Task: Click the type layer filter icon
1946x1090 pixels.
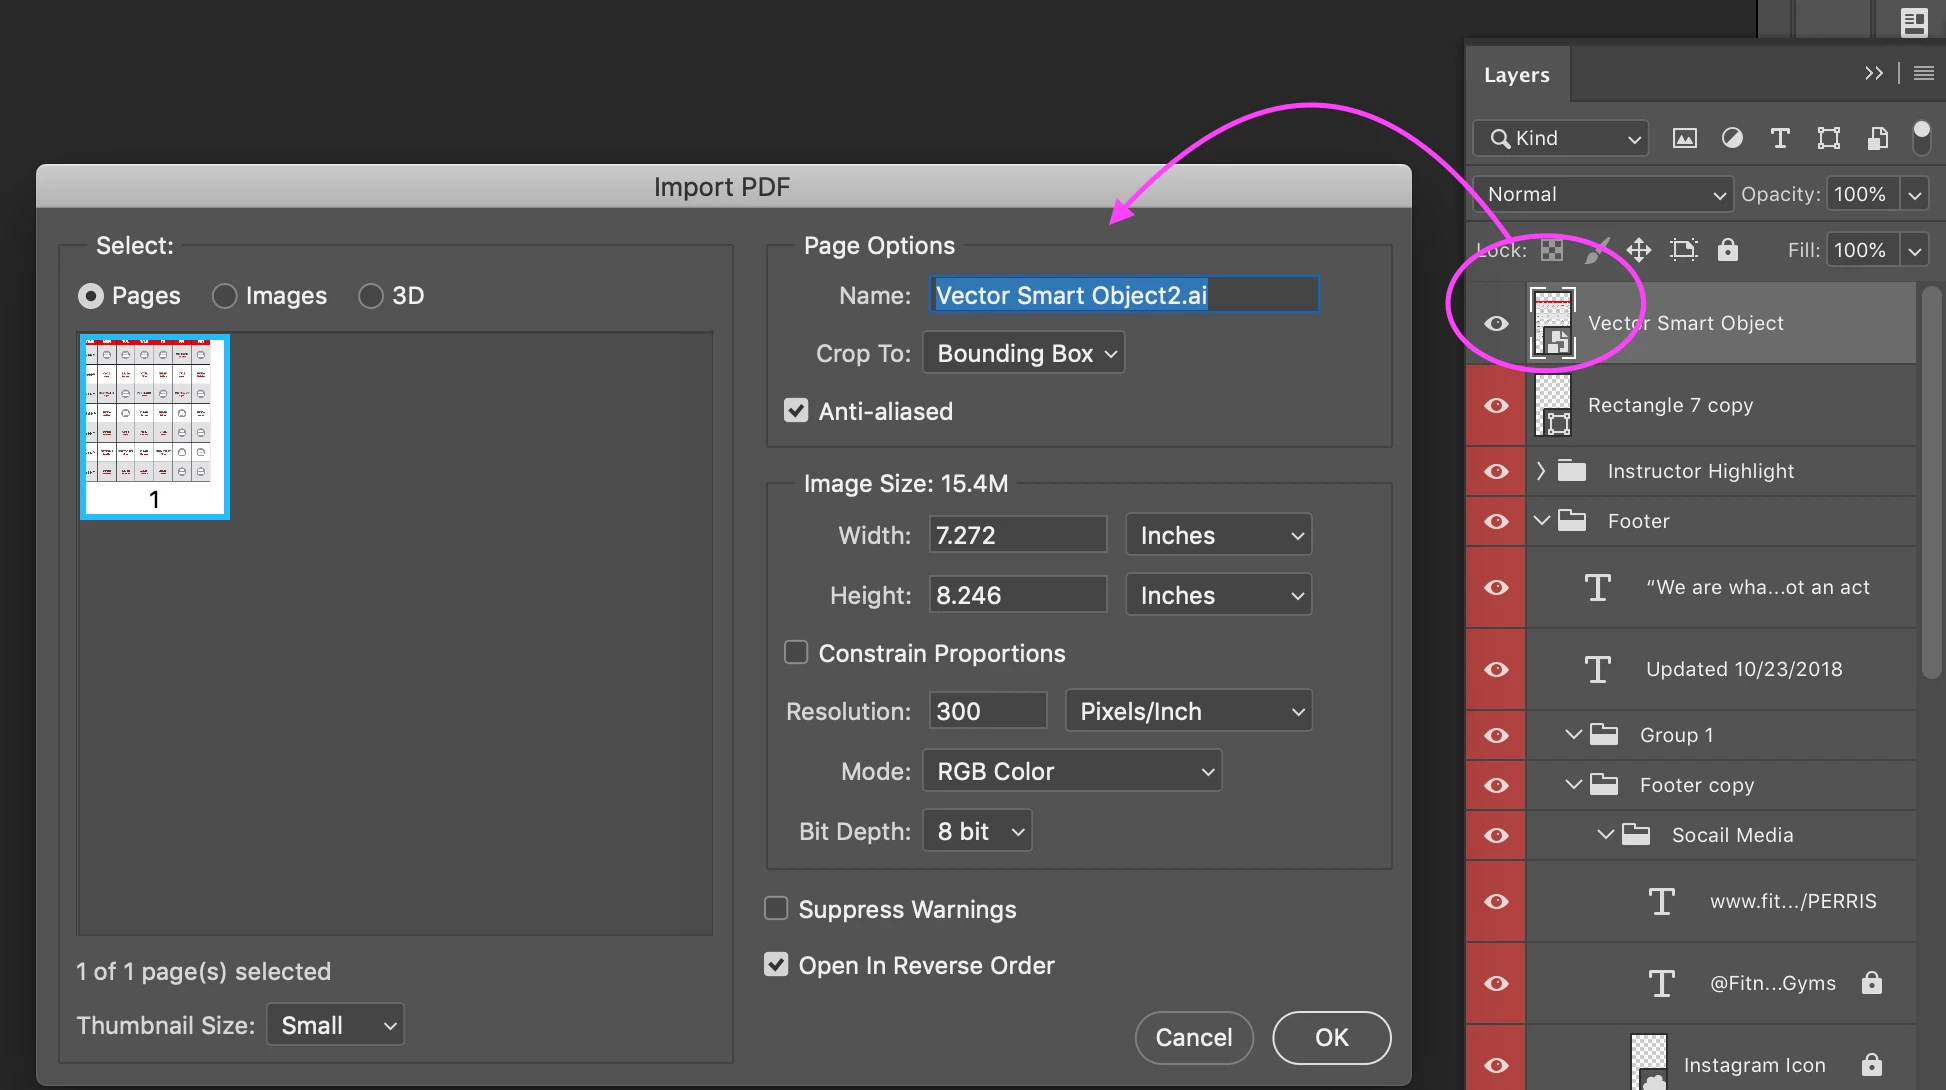Action: 1780,138
